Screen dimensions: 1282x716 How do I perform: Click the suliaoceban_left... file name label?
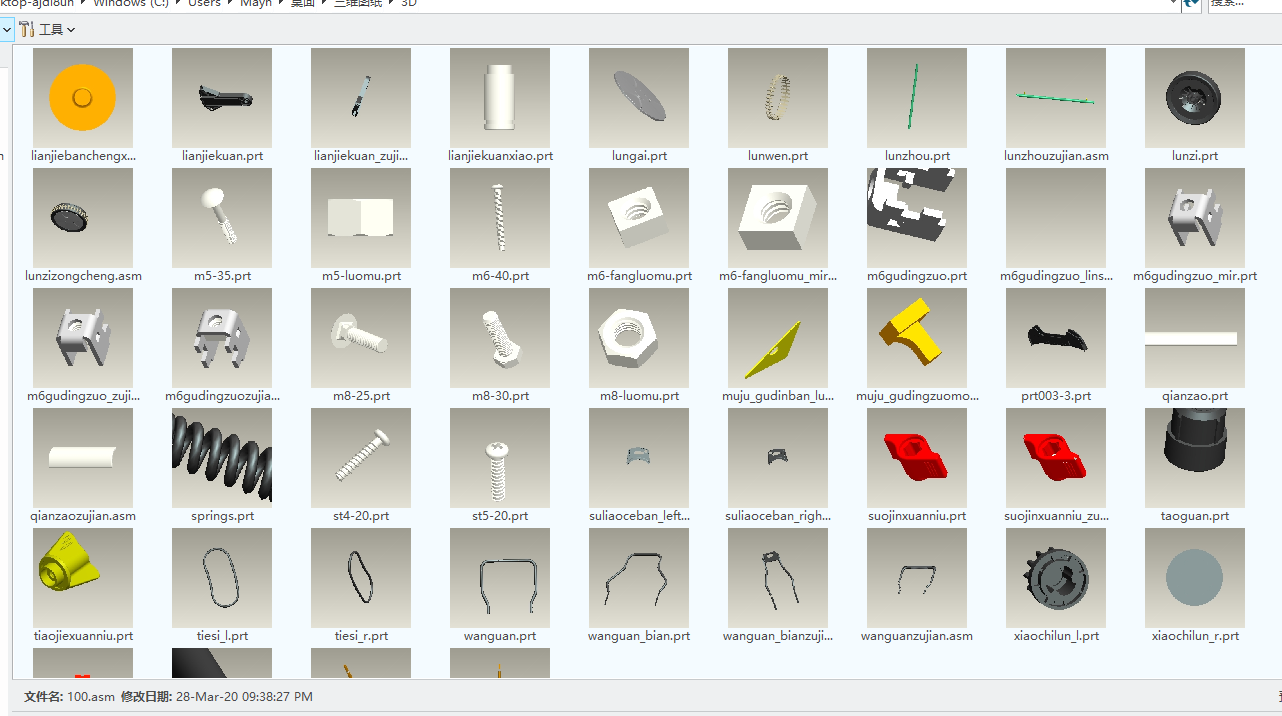tap(639, 516)
